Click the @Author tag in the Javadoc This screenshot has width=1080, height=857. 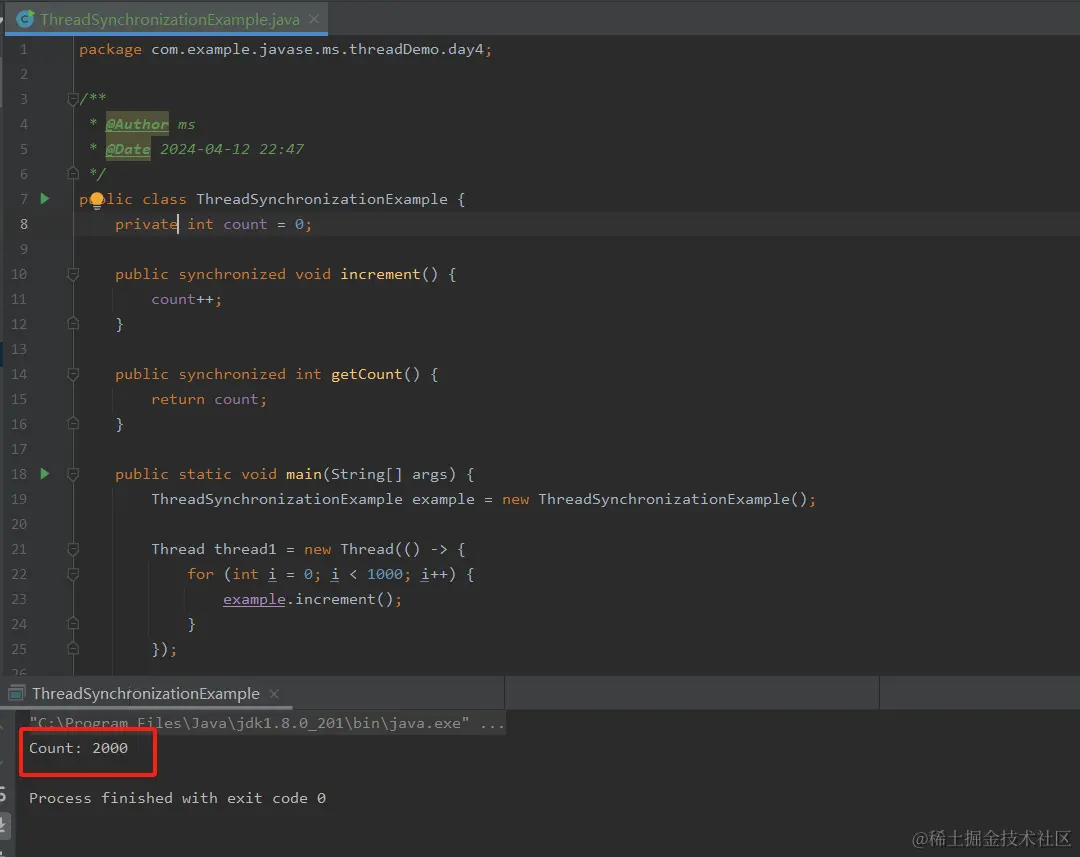137,125
